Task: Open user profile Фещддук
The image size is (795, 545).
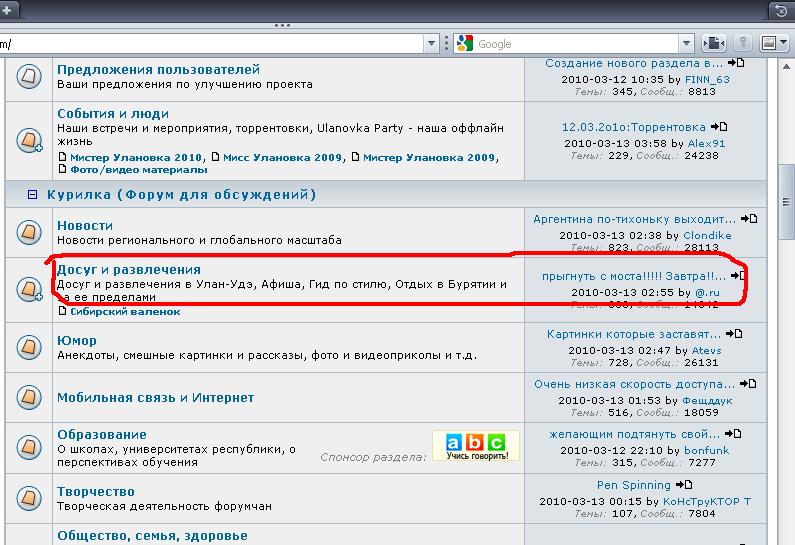Action: pyautogui.click(x=707, y=401)
